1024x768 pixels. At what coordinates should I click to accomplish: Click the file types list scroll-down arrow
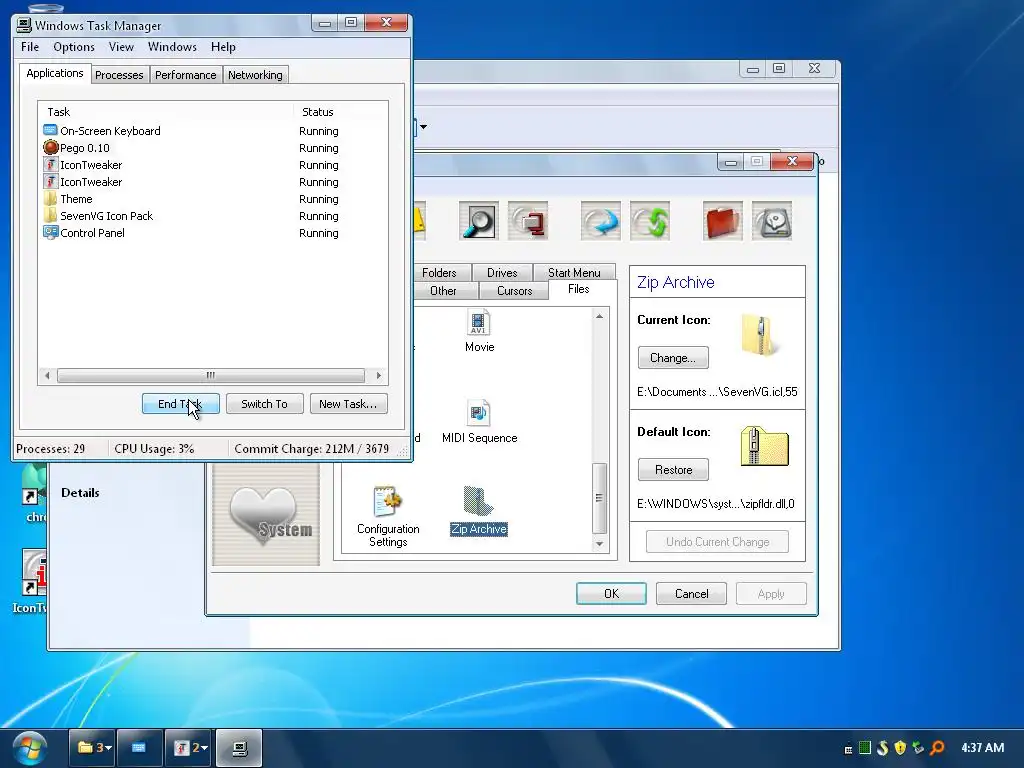(x=600, y=543)
